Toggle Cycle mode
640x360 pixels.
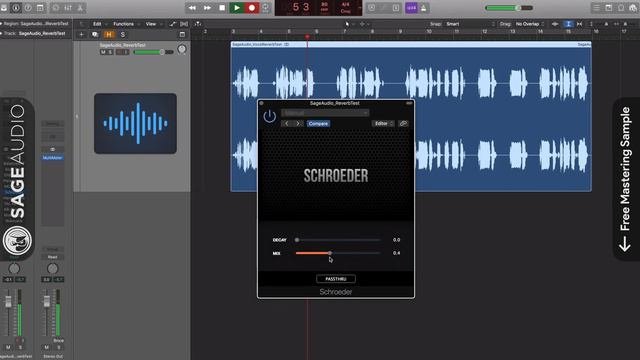[266, 8]
